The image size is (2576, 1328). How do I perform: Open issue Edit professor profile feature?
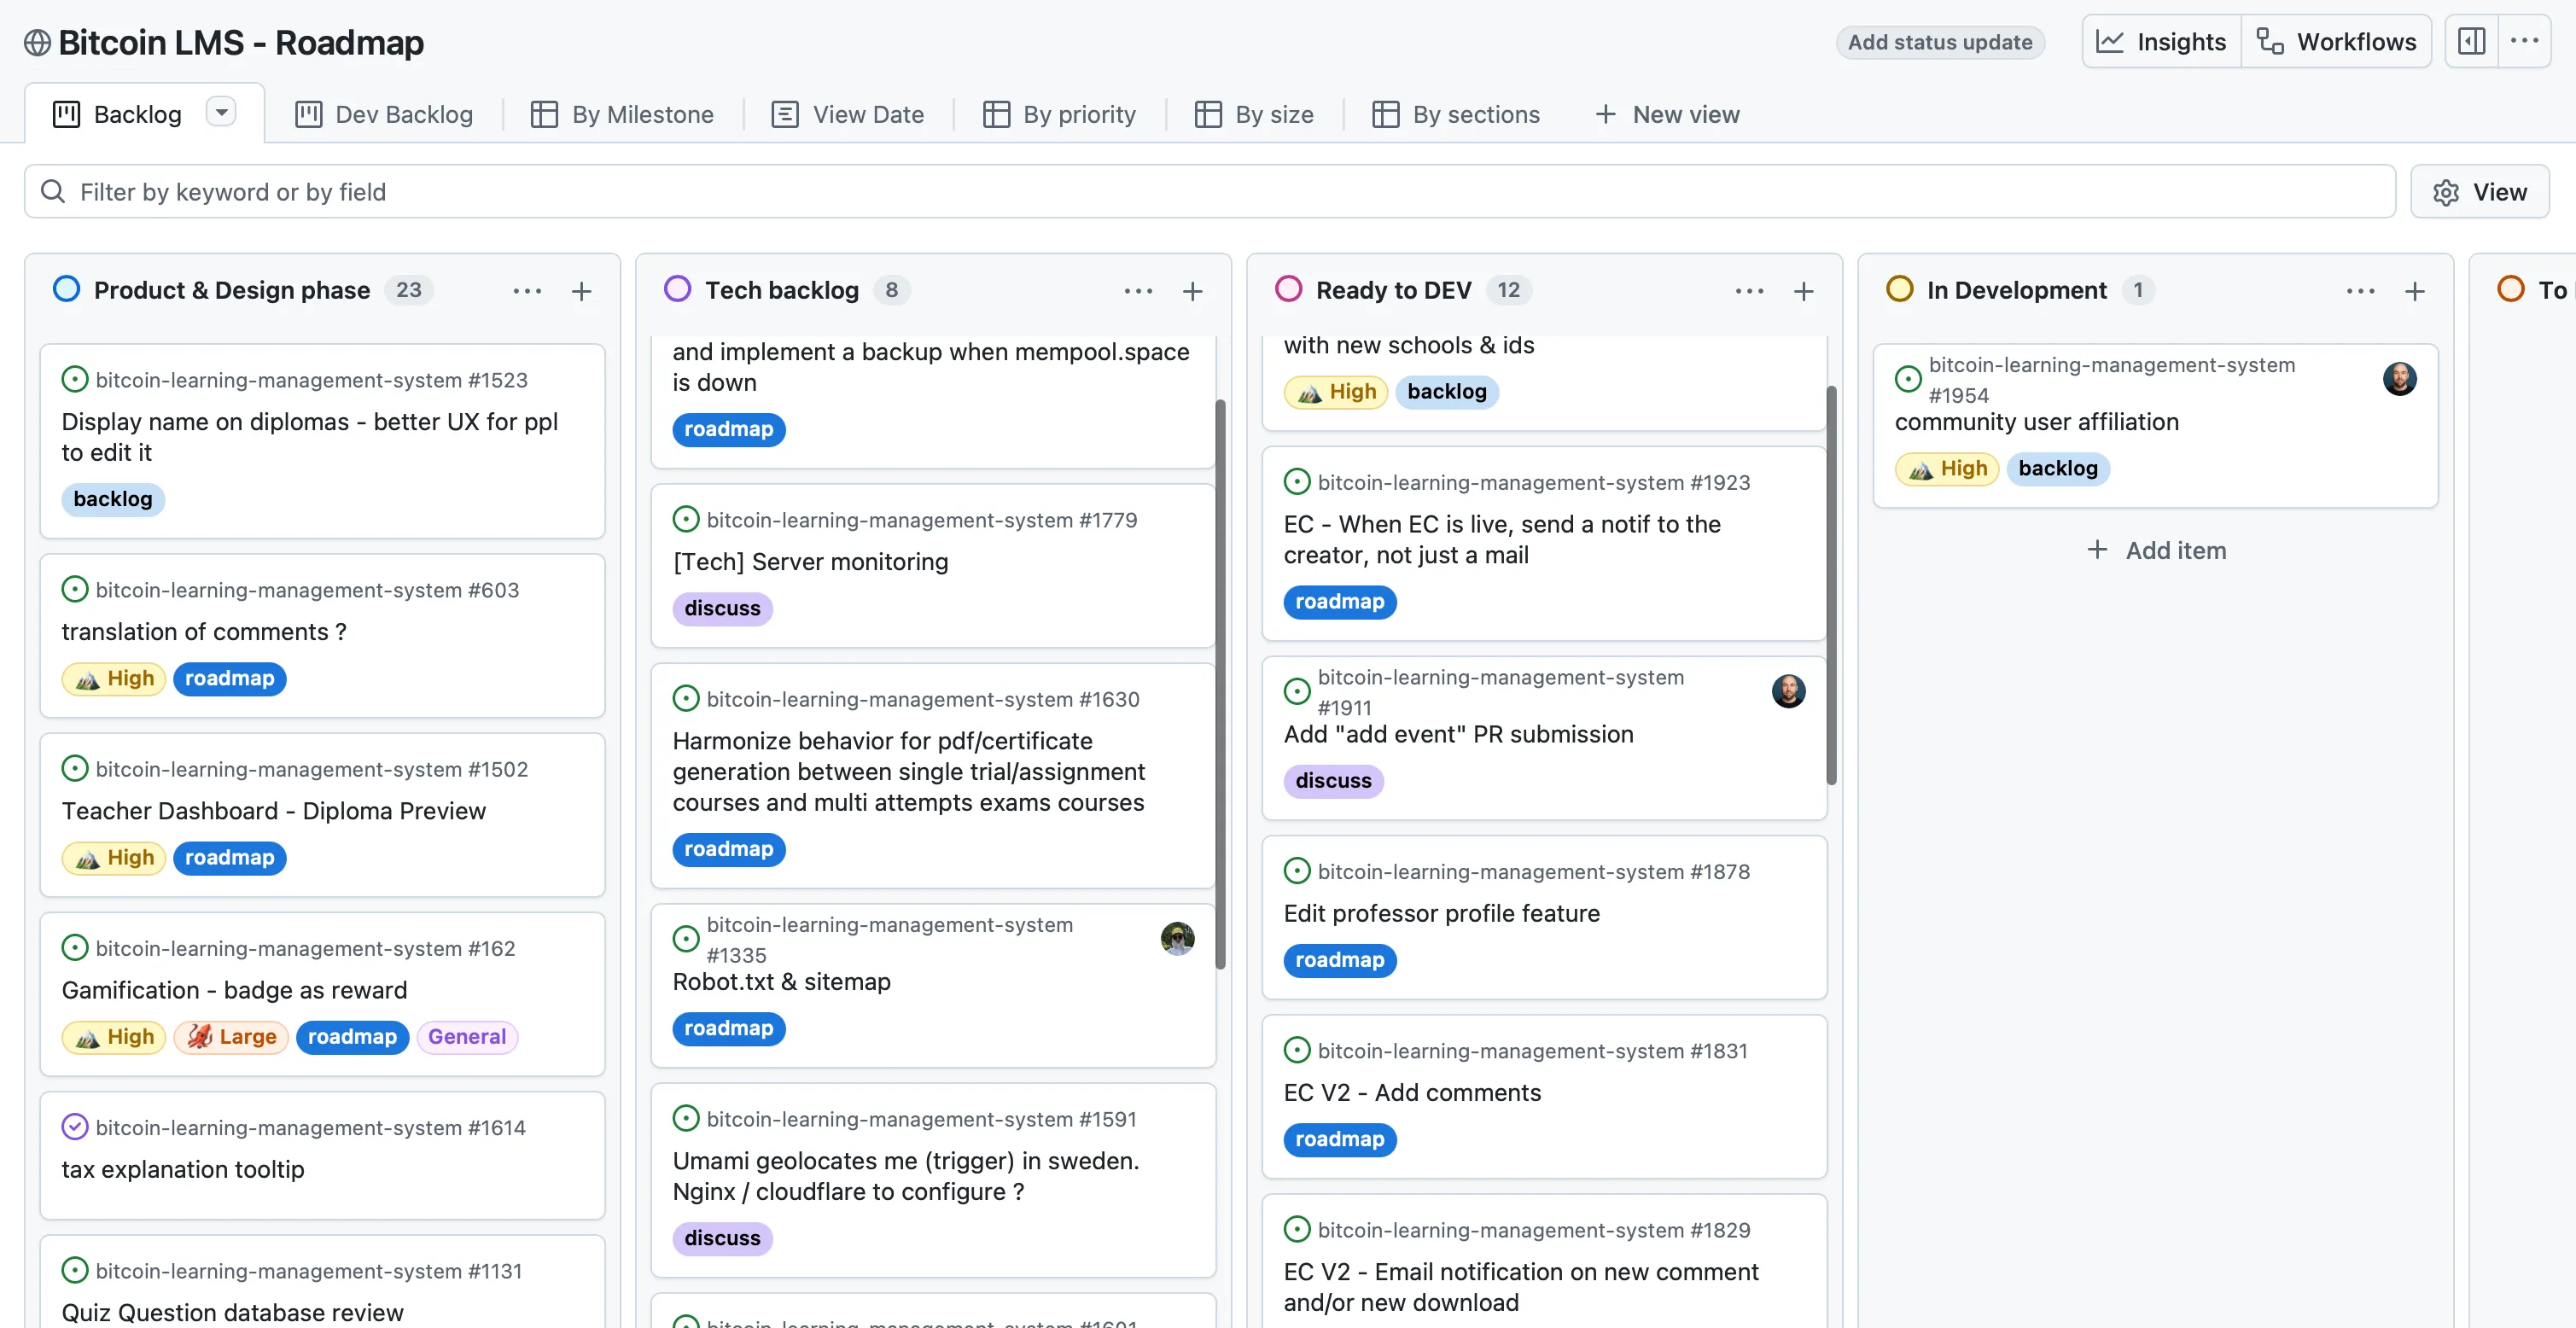click(1441, 912)
